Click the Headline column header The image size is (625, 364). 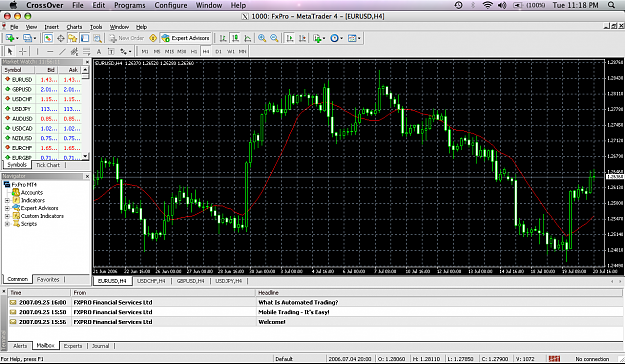pos(438,293)
